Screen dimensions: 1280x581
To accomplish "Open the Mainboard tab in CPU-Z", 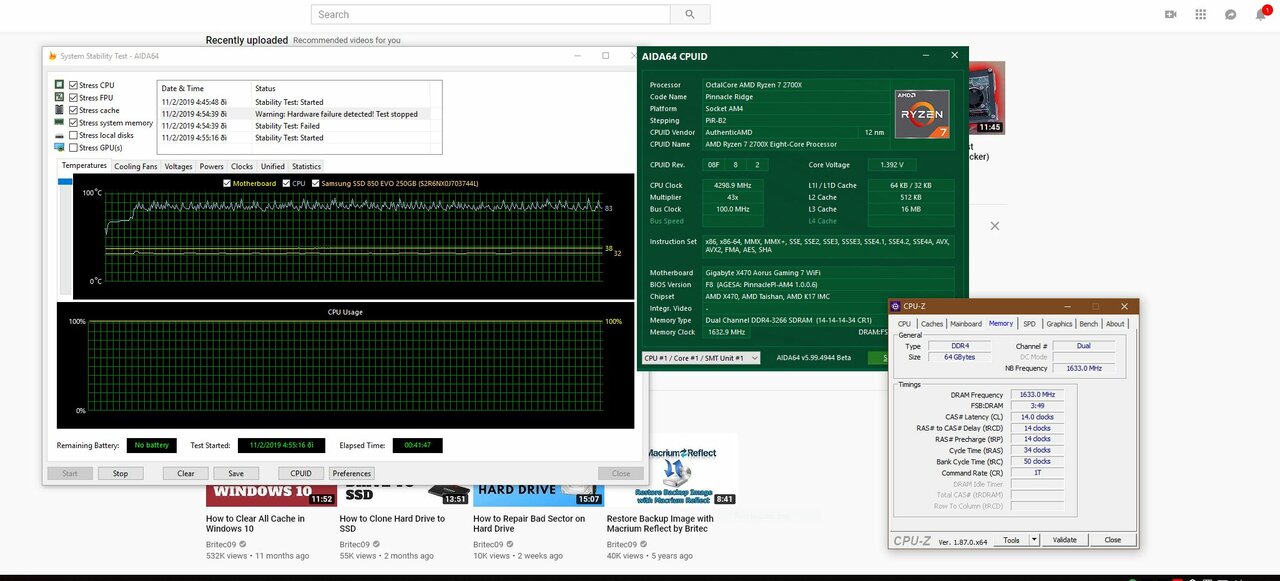I will pos(966,324).
